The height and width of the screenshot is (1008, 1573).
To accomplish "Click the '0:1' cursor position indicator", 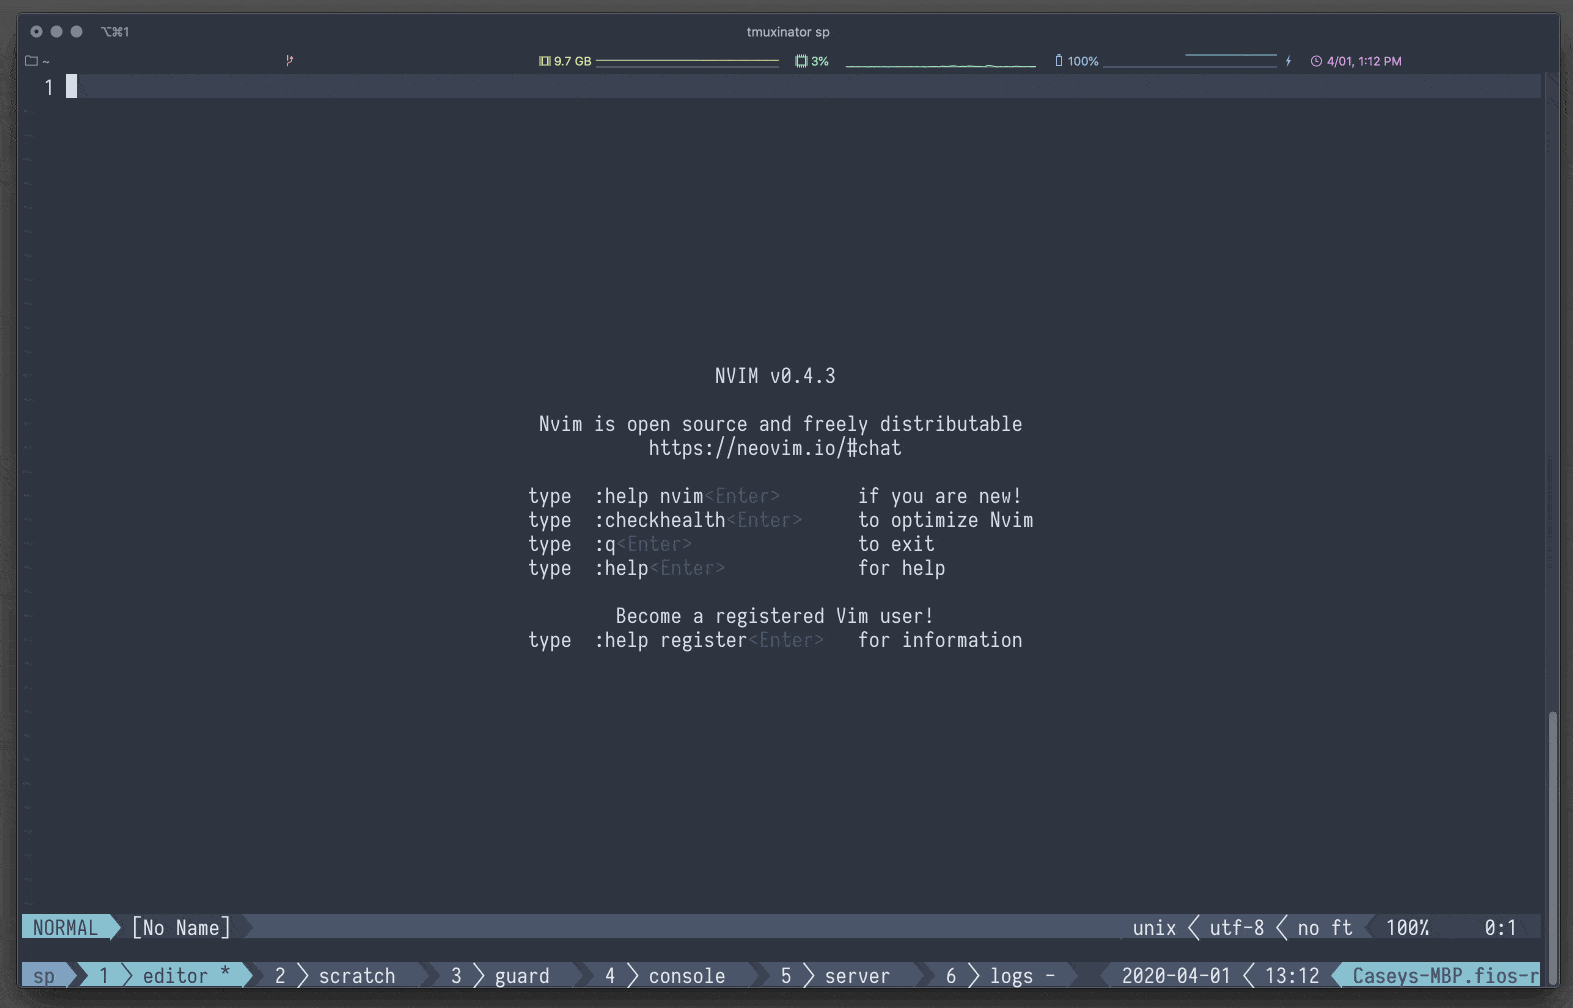I will 1500,927.
